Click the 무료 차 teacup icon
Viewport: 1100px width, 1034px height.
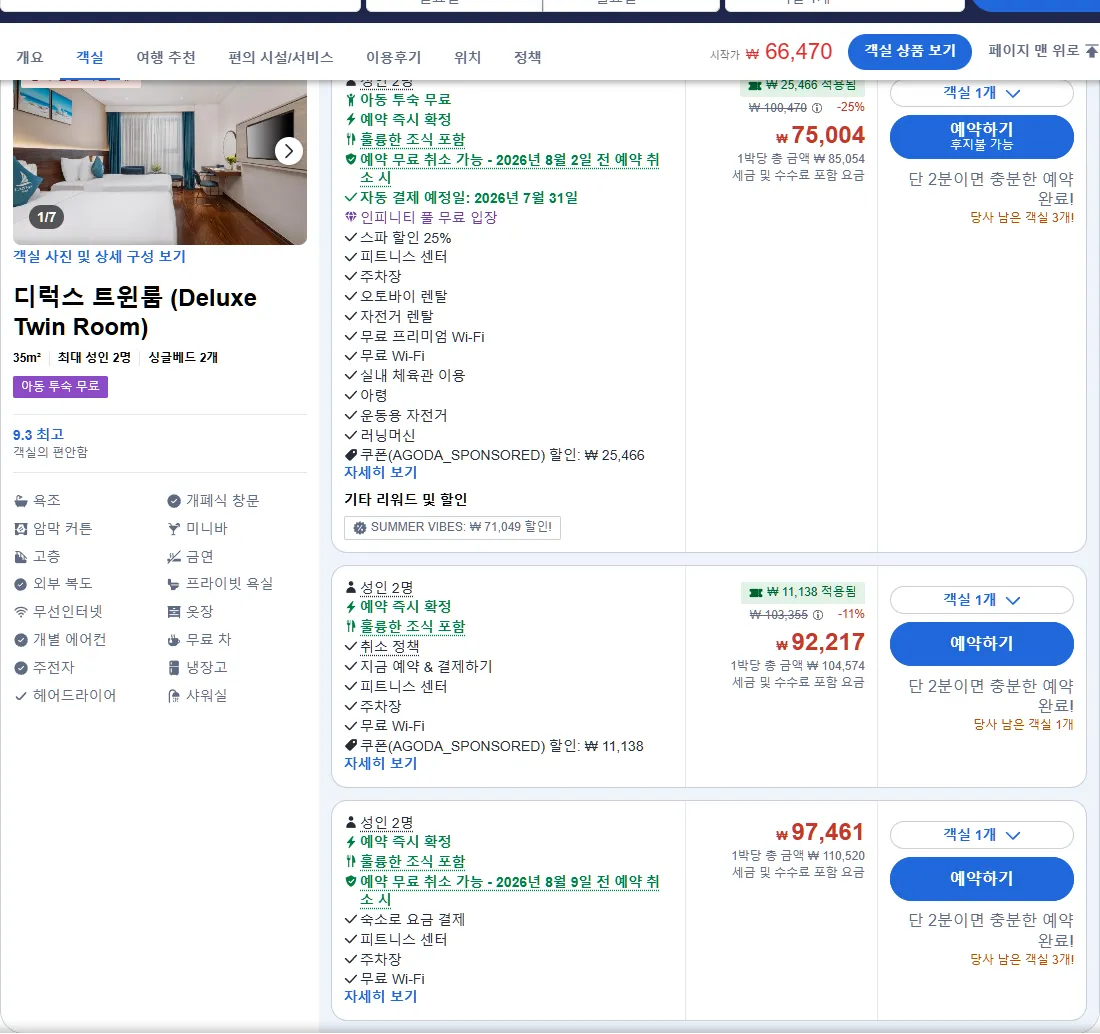click(x=174, y=640)
